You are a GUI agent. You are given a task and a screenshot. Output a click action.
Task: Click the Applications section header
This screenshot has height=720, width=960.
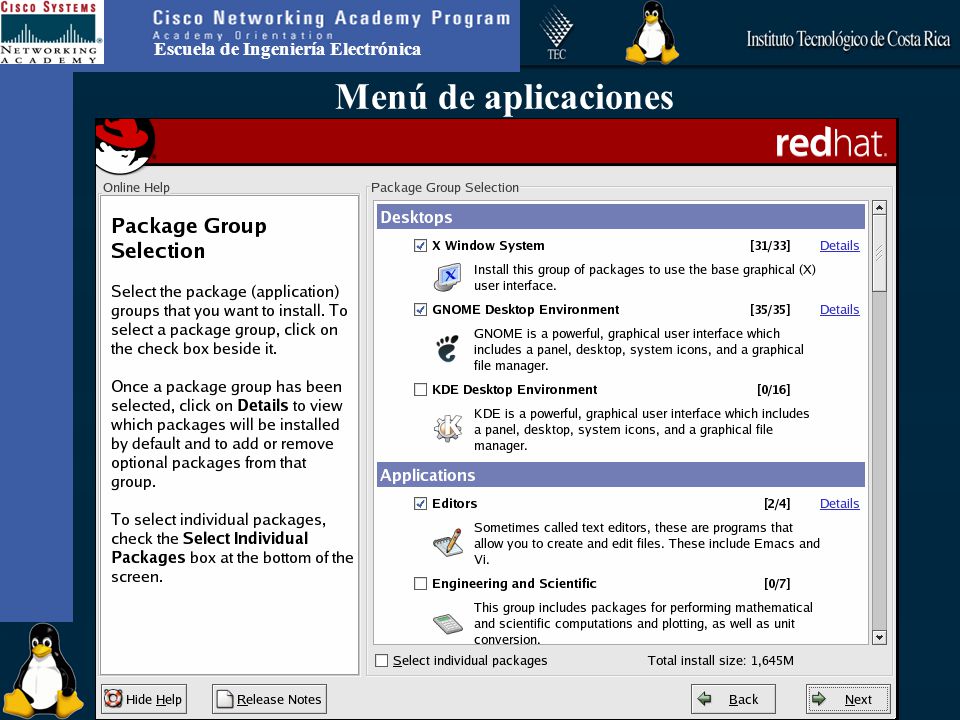pos(621,475)
